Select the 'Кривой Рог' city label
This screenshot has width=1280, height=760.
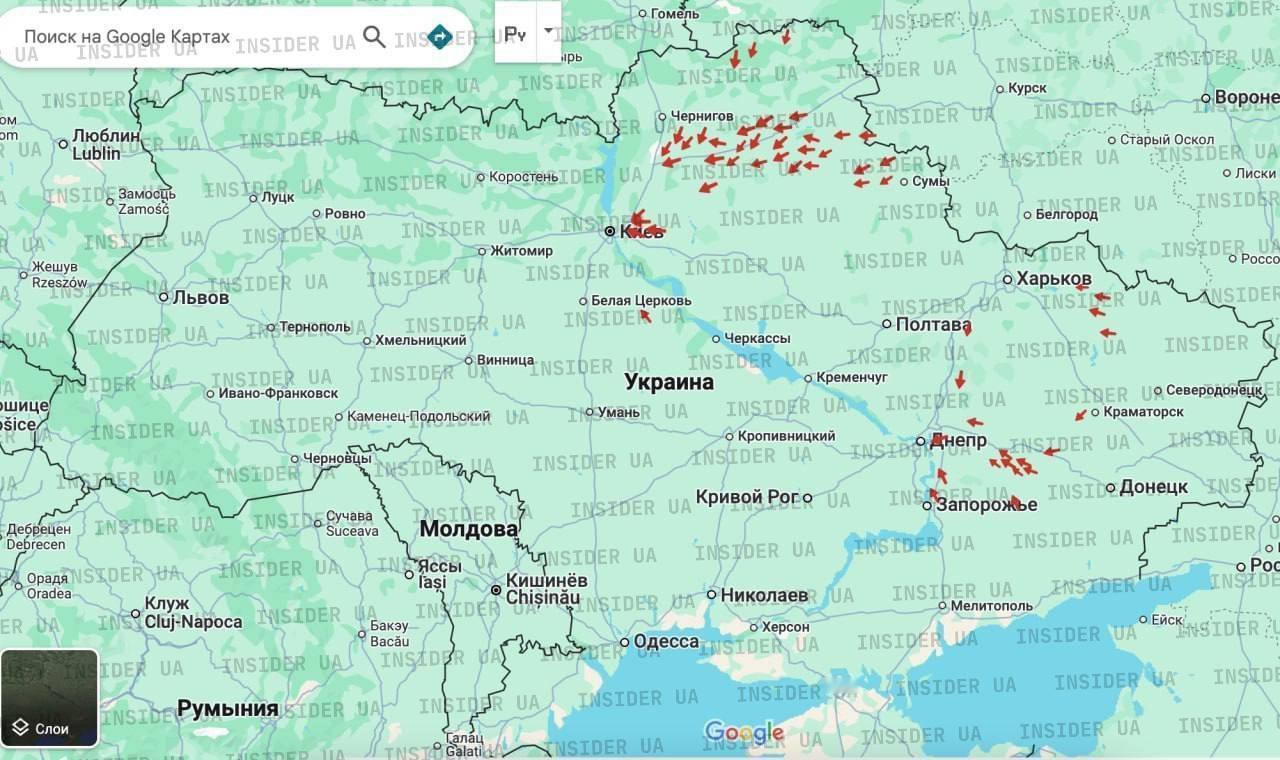coord(747,497)
